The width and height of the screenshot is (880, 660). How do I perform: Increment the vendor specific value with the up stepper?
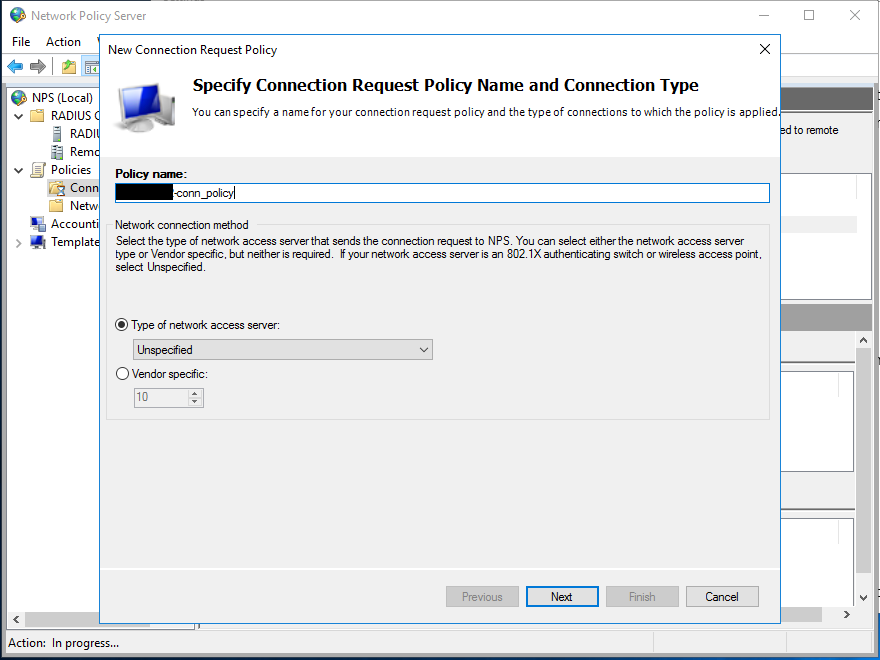(196, 393)
